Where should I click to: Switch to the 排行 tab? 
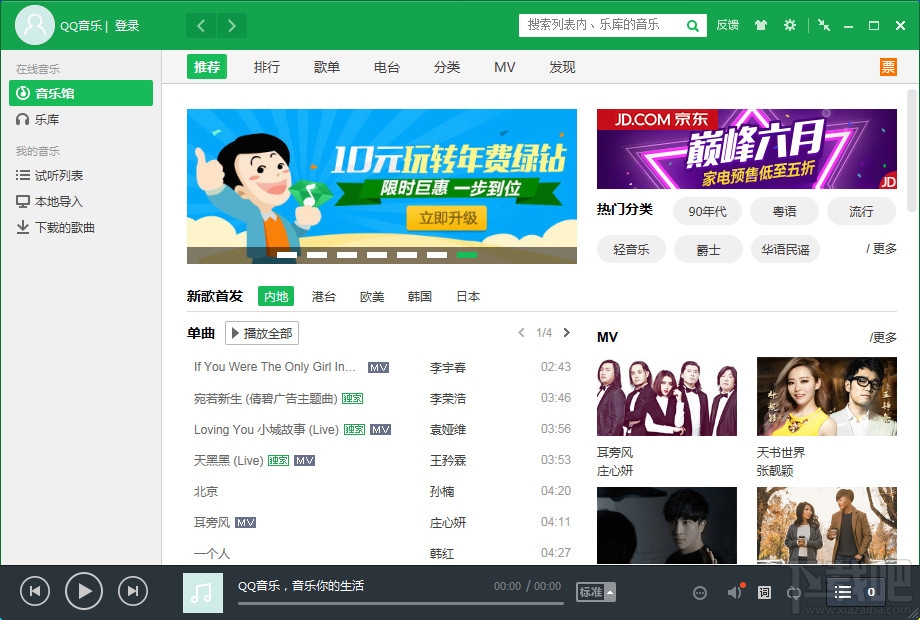[267, 67]
